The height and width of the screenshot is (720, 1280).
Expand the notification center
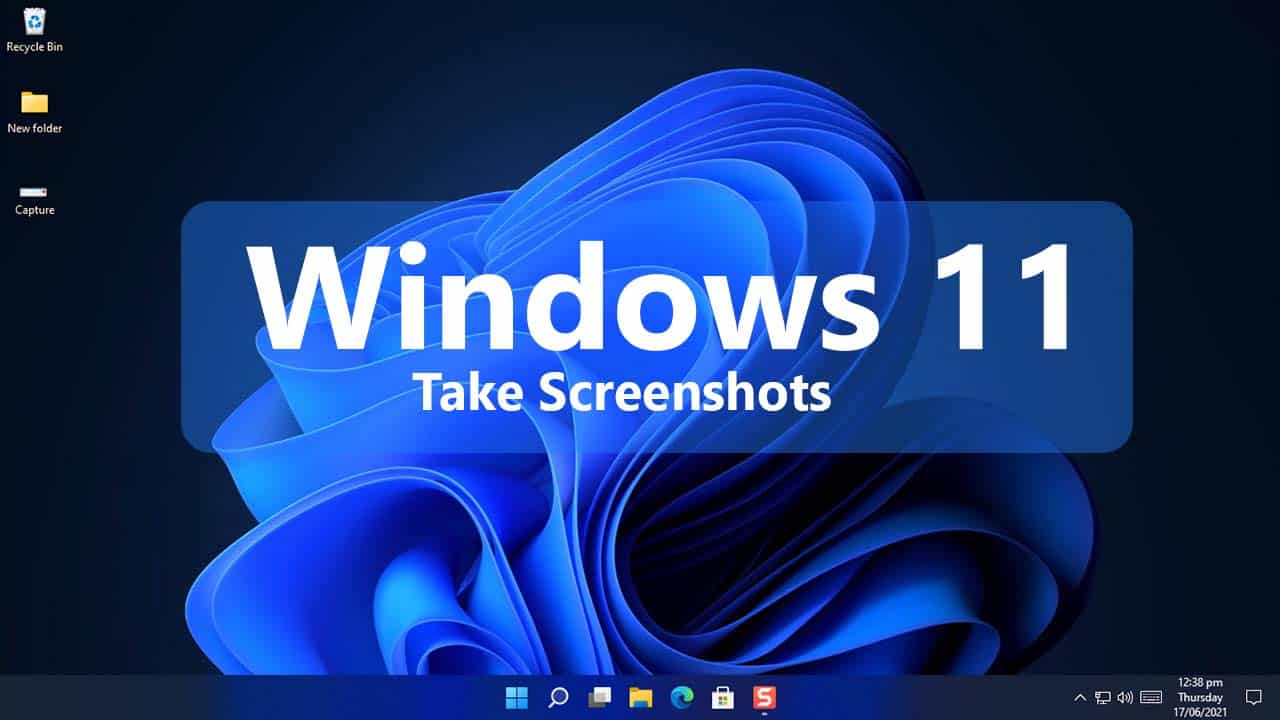point(1254,697)
